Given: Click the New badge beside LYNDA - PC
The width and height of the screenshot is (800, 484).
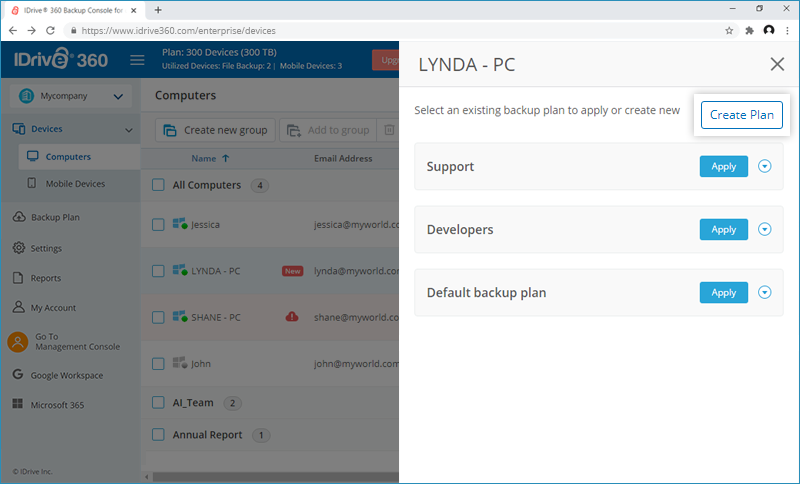Looking at the screenshot, I should (x=292, y=271).
